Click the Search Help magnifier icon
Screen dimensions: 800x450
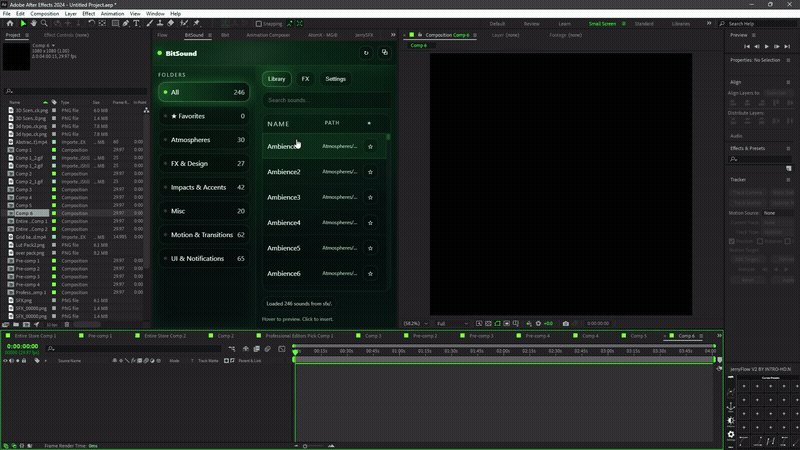pyautogui.click(x=722, y=23)
